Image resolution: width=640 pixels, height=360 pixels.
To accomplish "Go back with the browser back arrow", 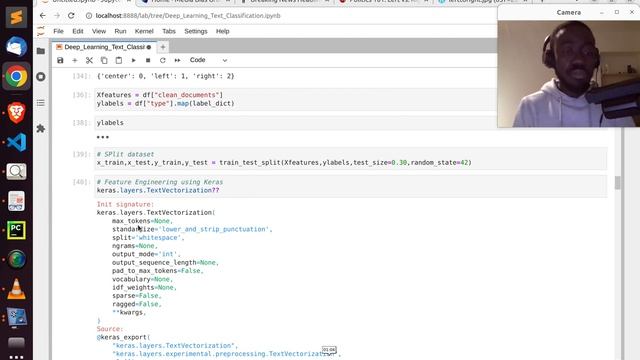I will (x=42, y=16).
